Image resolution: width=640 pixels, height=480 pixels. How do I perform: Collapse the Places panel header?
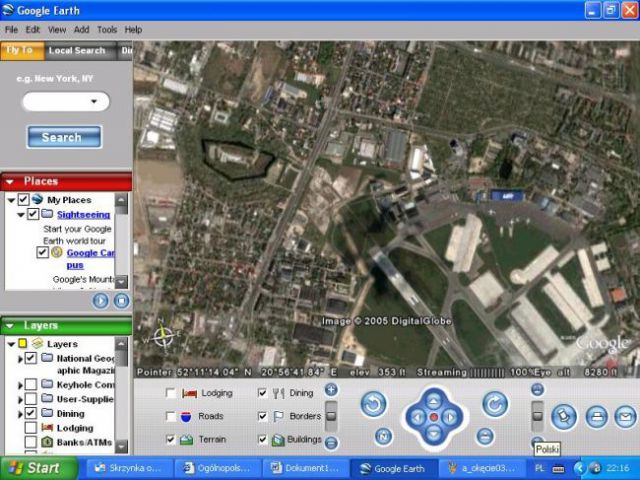pyautogui.click(x=10, y=182)
